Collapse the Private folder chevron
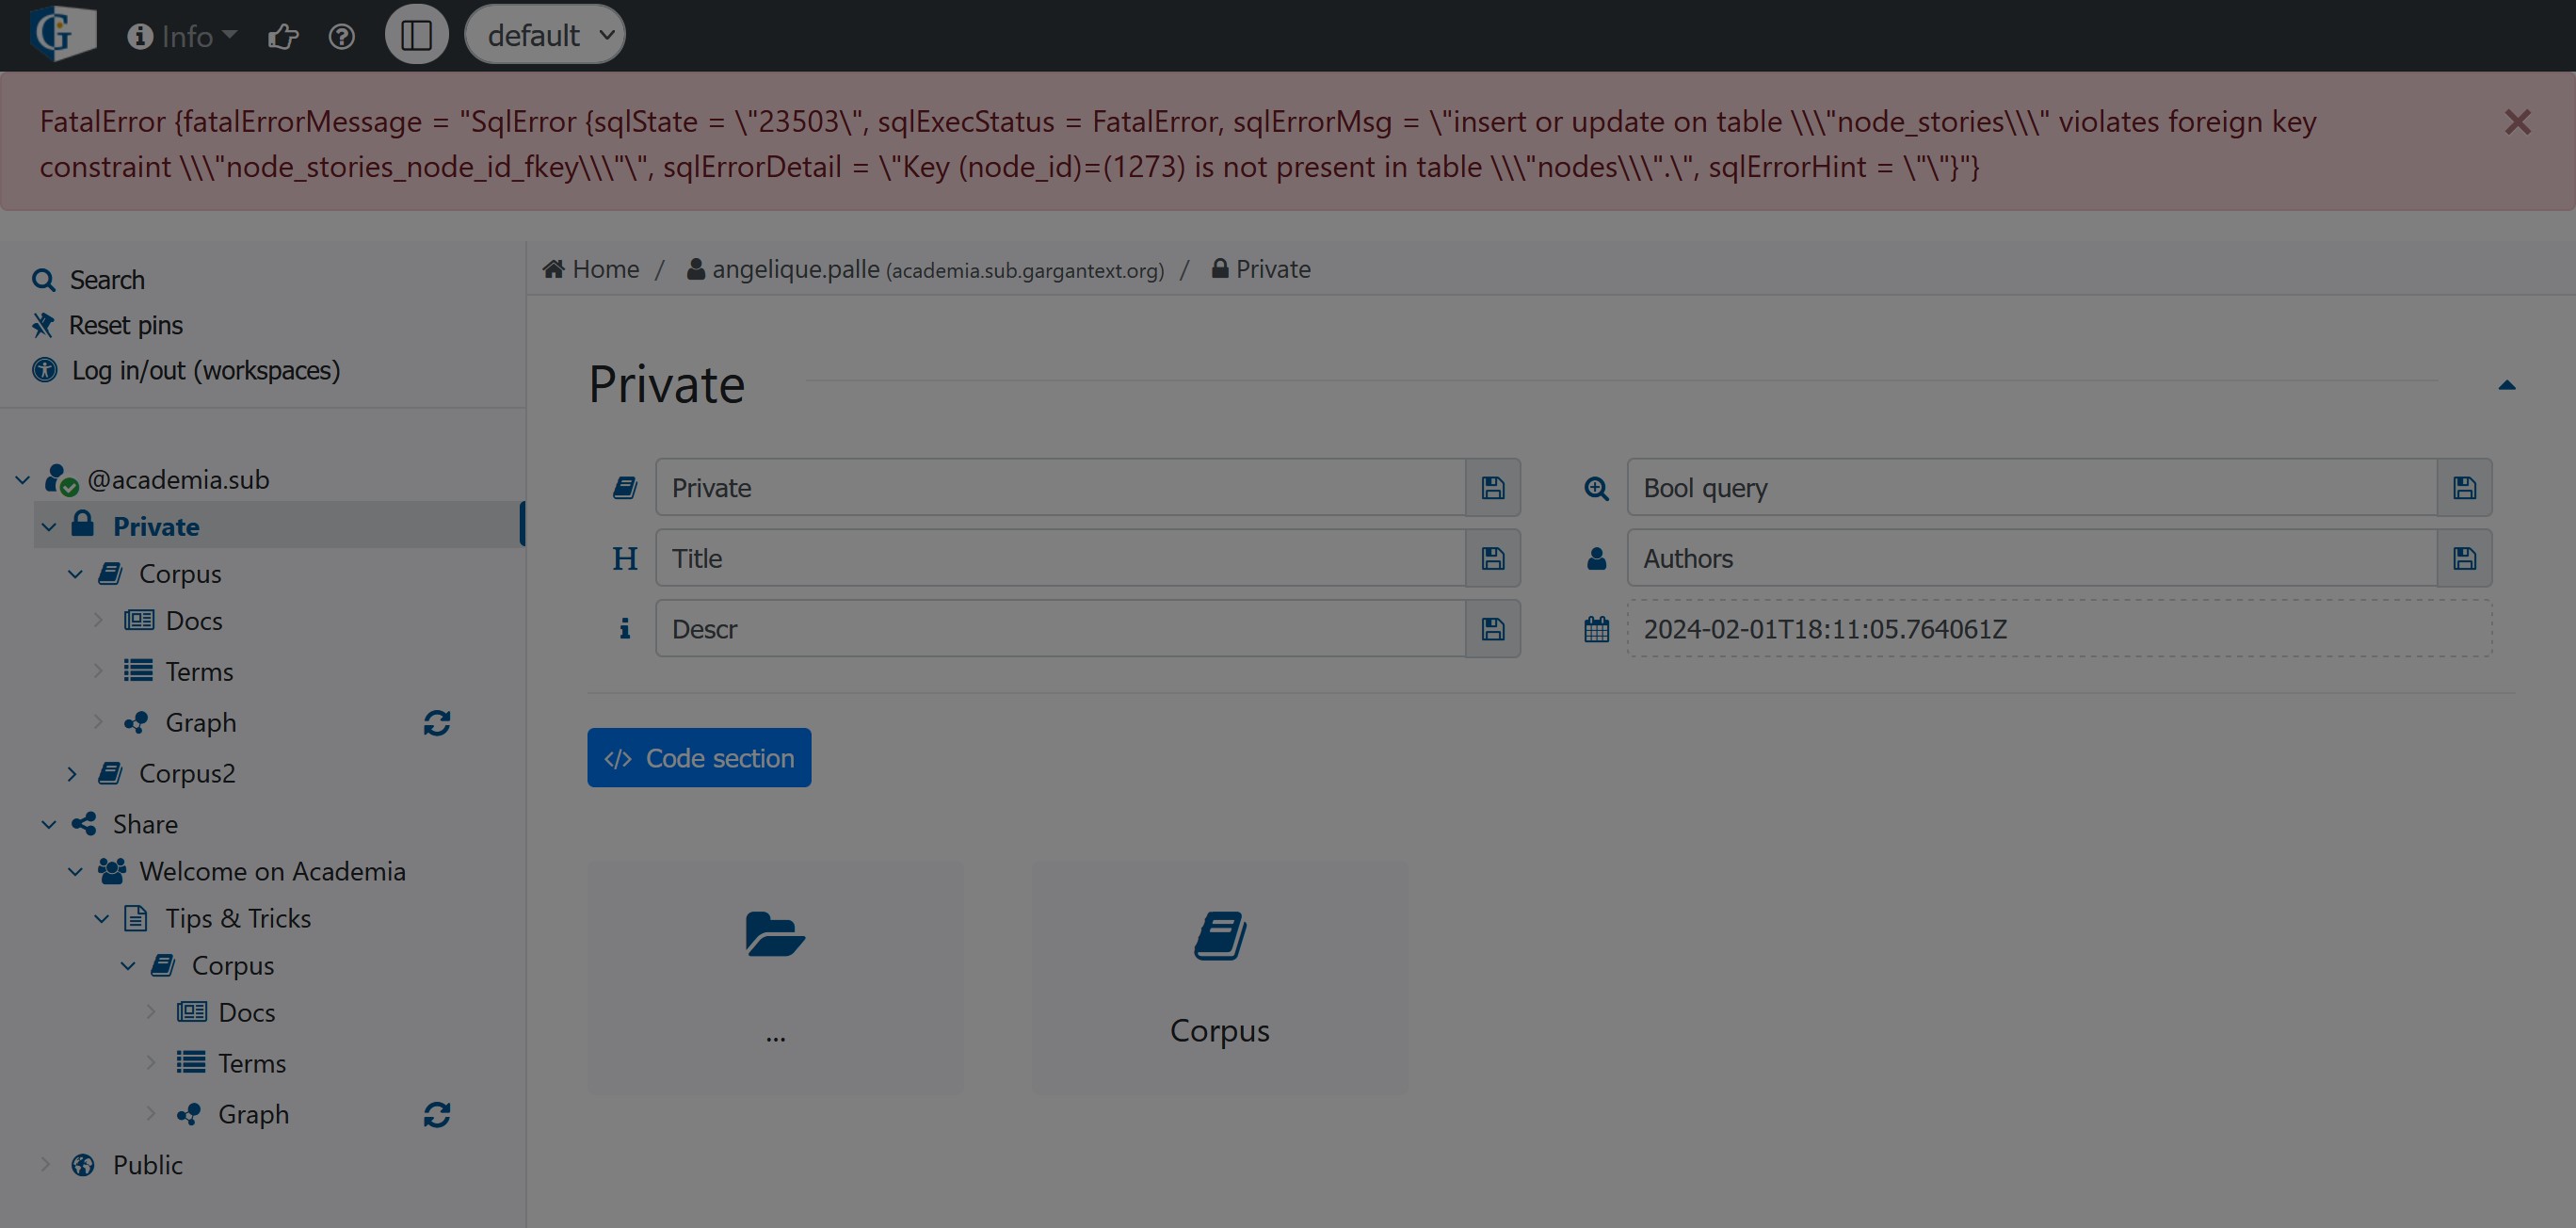 [49, 526]
